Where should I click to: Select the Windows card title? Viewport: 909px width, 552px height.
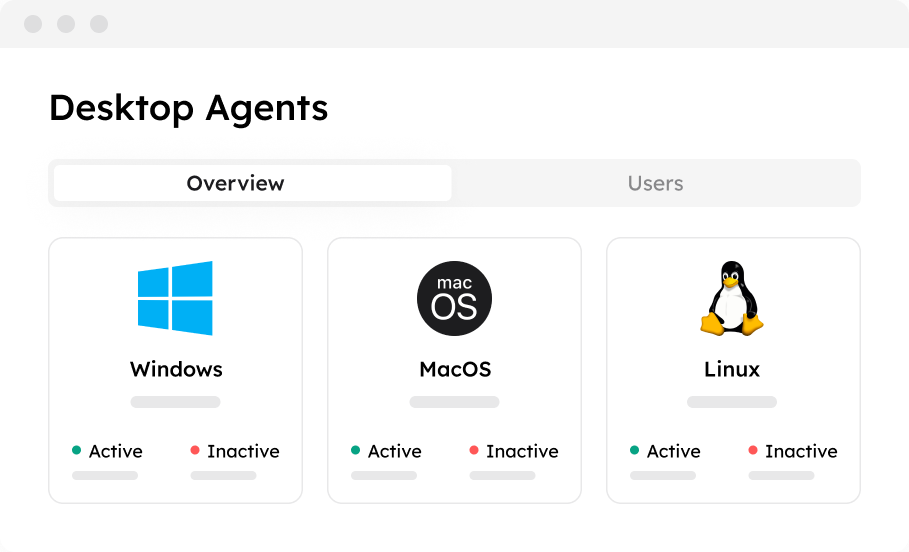(x=176, y=369)
